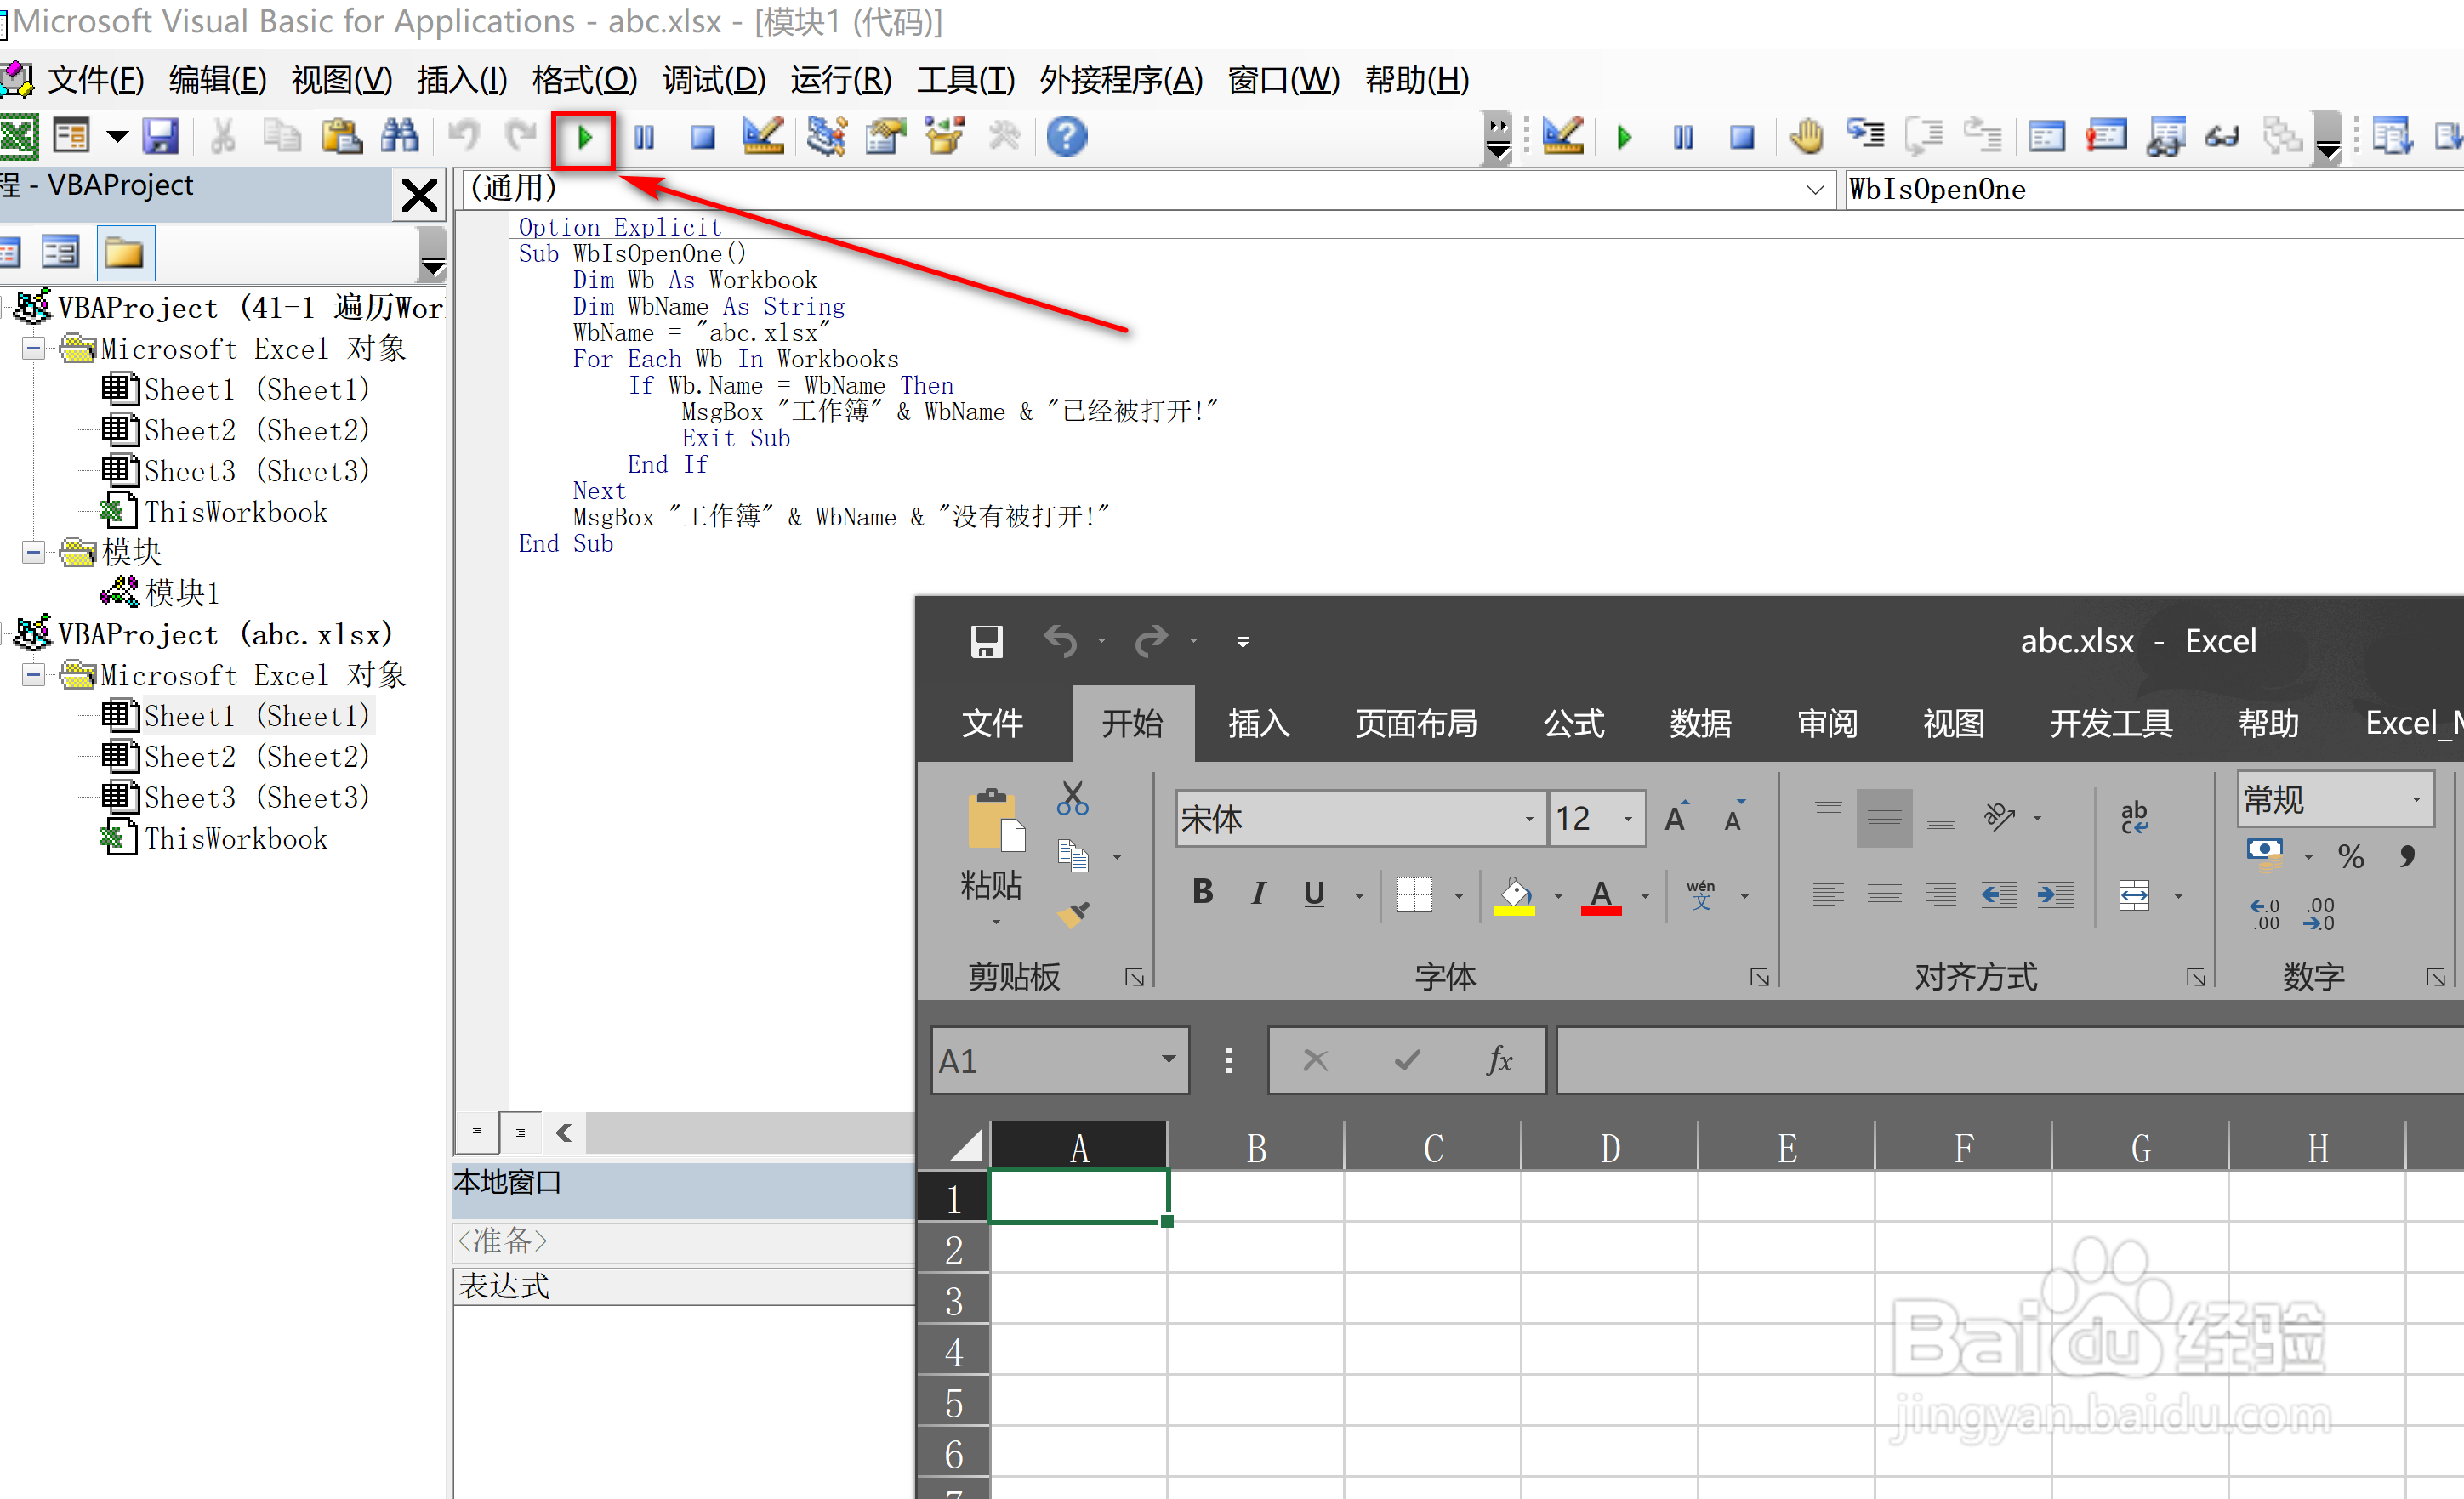
Task: Click the A1 name box field
Action: 1040,1060
